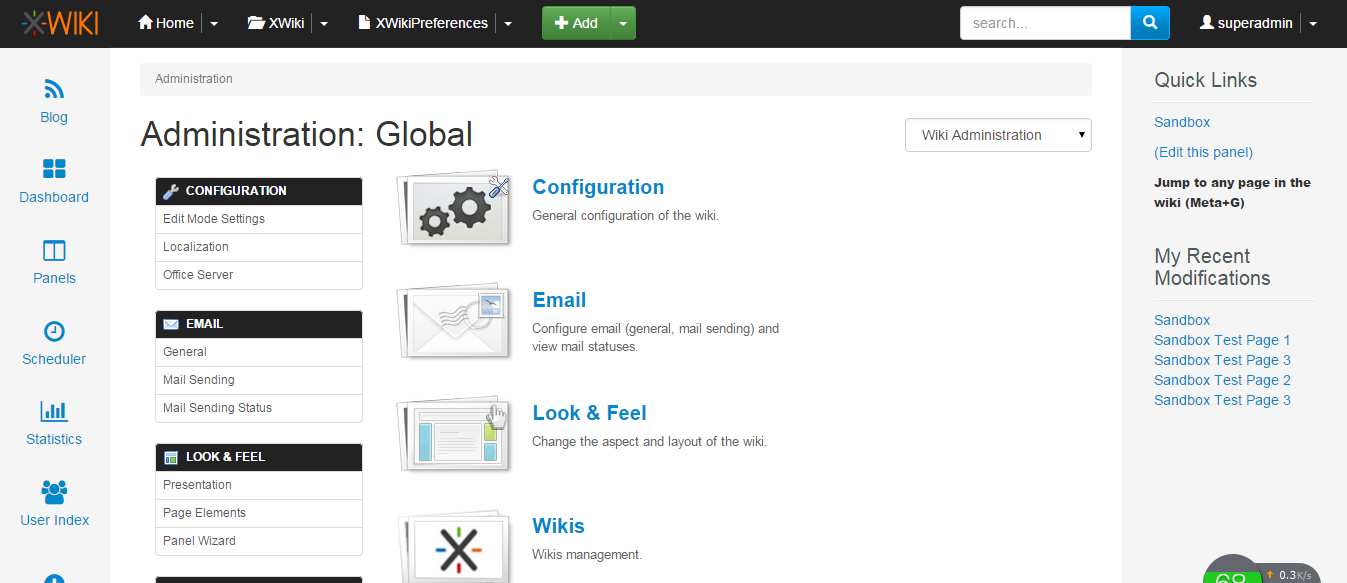The image size is (1347, 583).
Task: Open the Wiki Administration select box
Action: [x=998, y=135]
